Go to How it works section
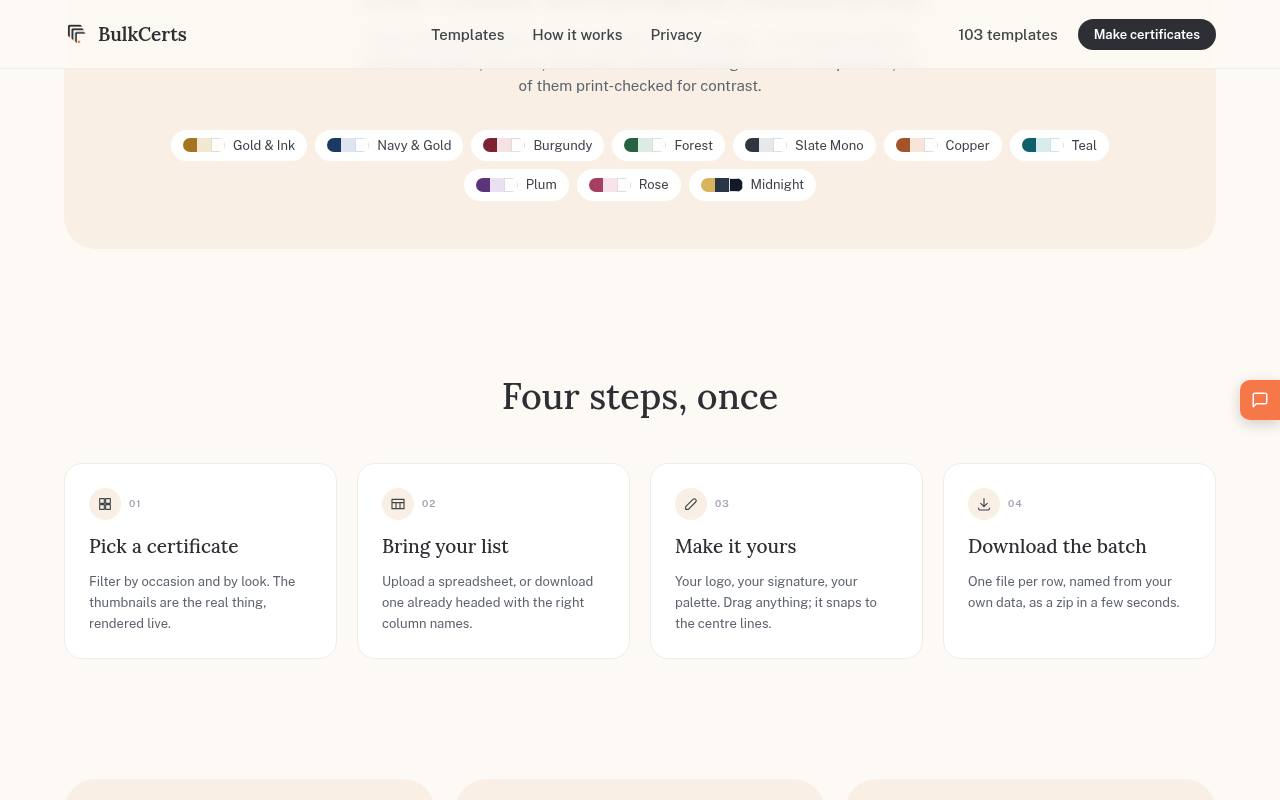Image resolution: width=1280 pixels, height=800 pixels. coord(577,34)
